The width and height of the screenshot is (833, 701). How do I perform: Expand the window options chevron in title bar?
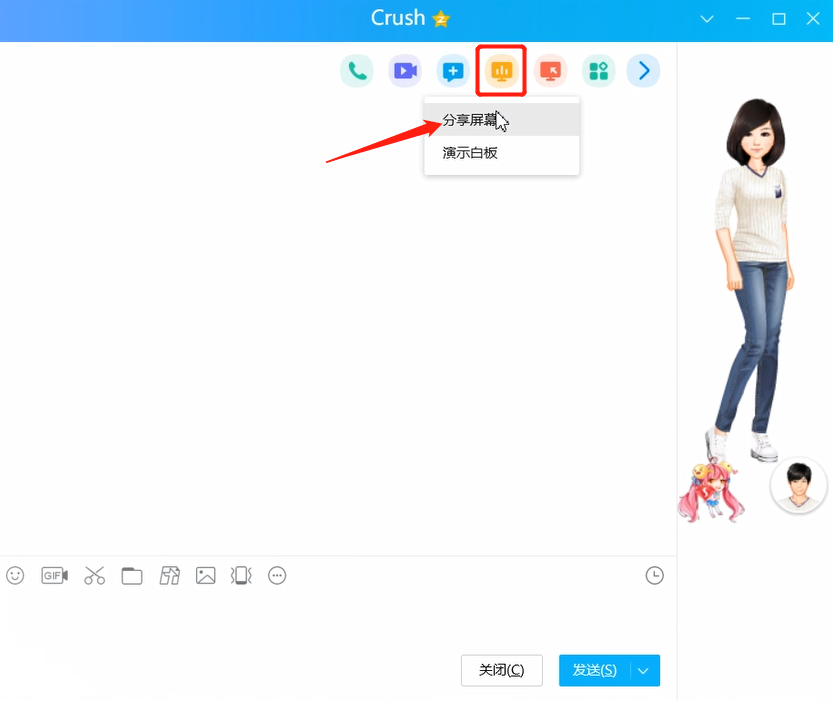[x=707, y=19]
